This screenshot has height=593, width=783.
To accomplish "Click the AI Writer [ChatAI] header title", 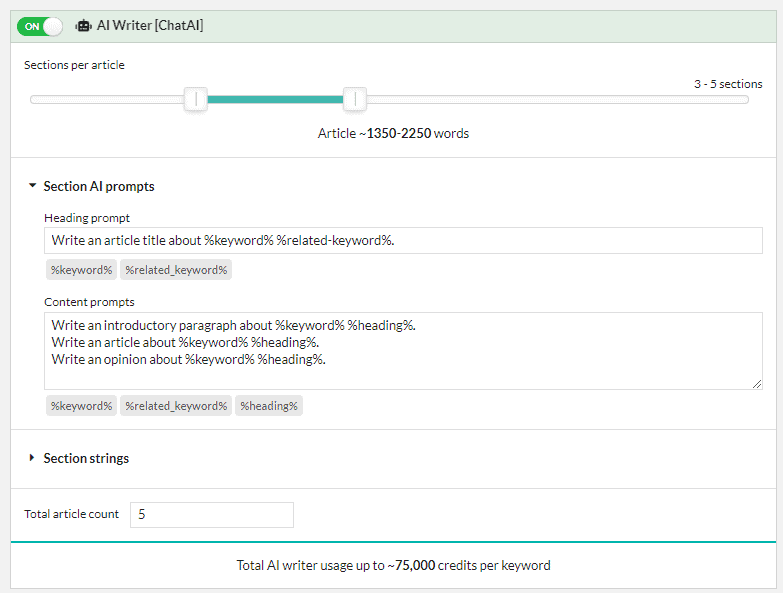I will [x=150, y=25].
